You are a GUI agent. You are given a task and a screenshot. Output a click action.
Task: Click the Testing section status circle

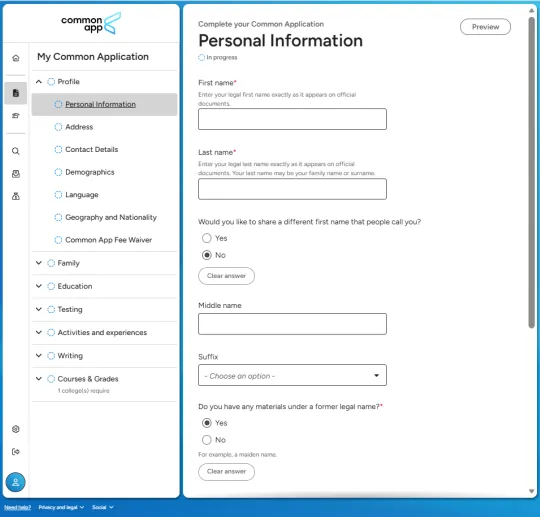click(x=51, y=309)
